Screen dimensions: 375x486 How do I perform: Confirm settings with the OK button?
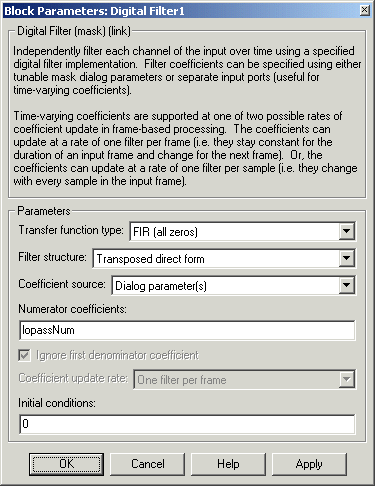66,464
